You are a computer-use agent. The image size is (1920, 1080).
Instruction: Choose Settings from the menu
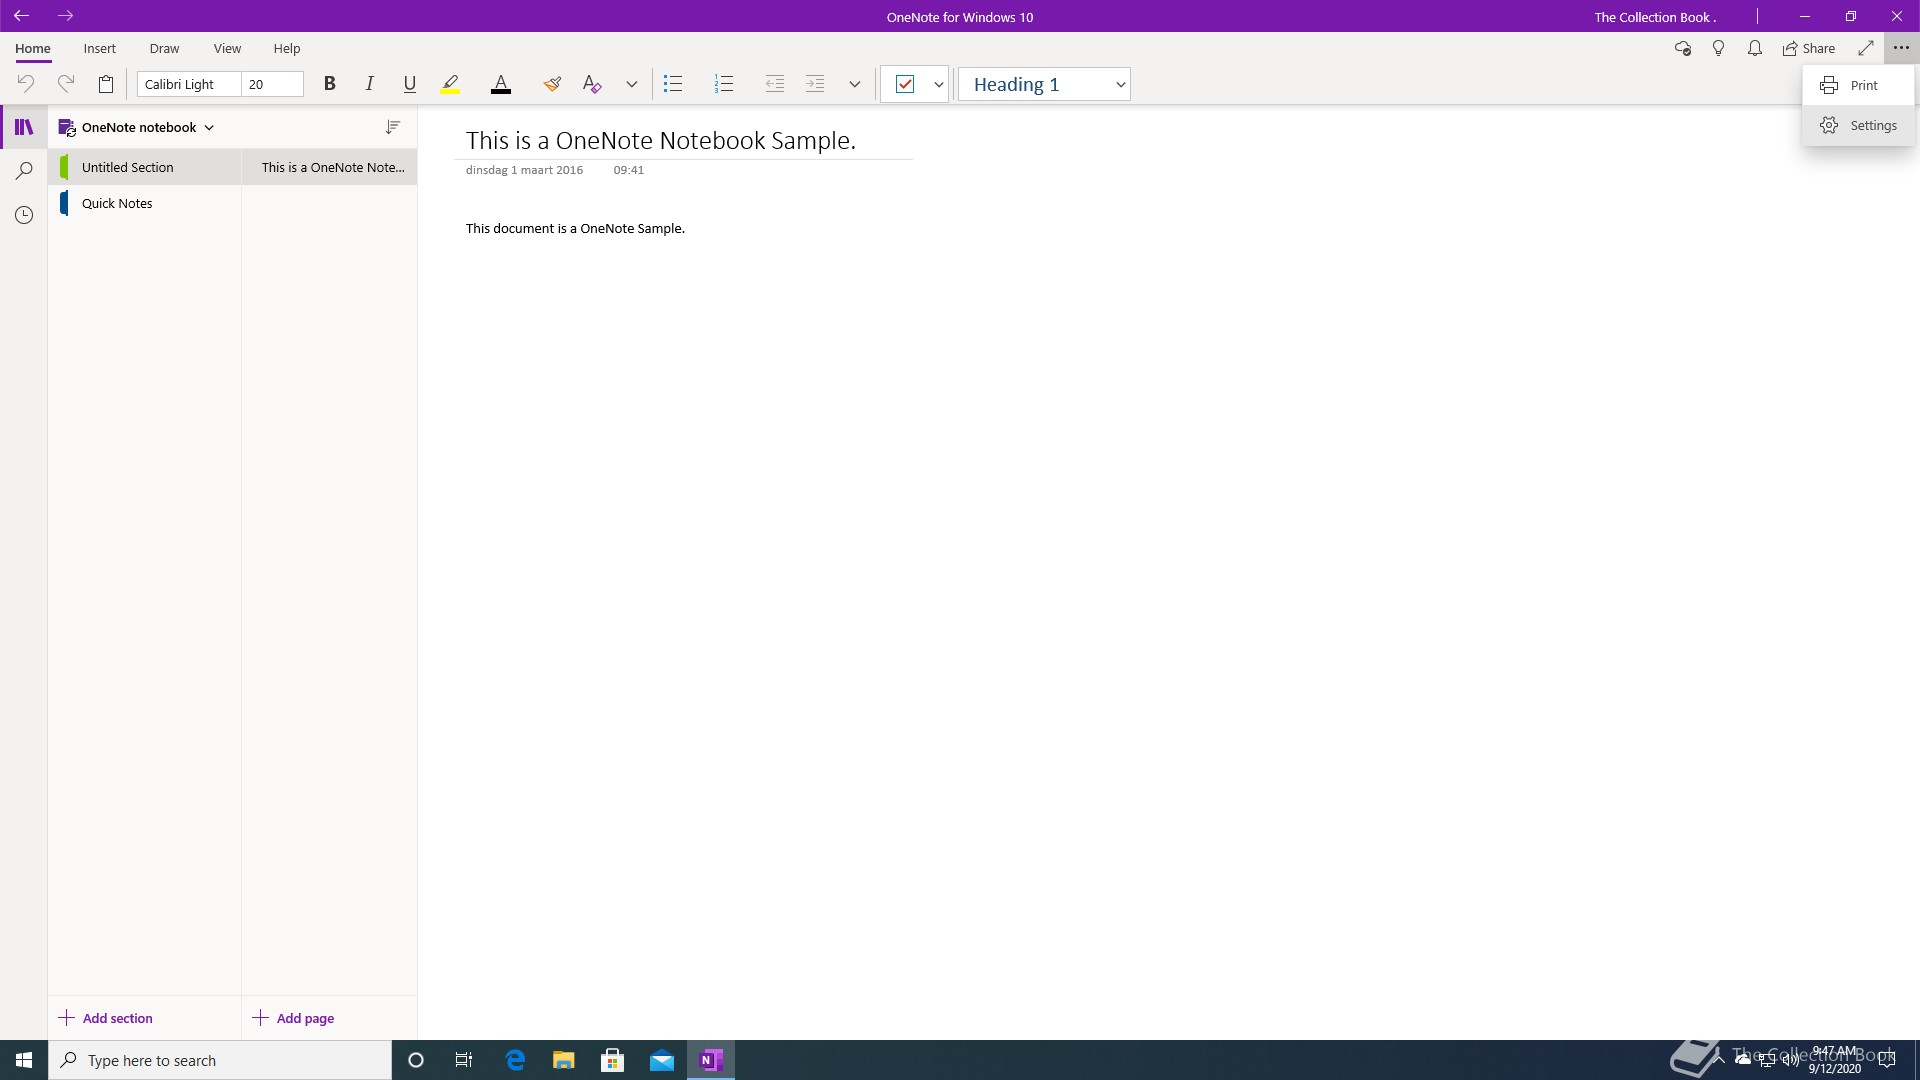coord(1859,125)
